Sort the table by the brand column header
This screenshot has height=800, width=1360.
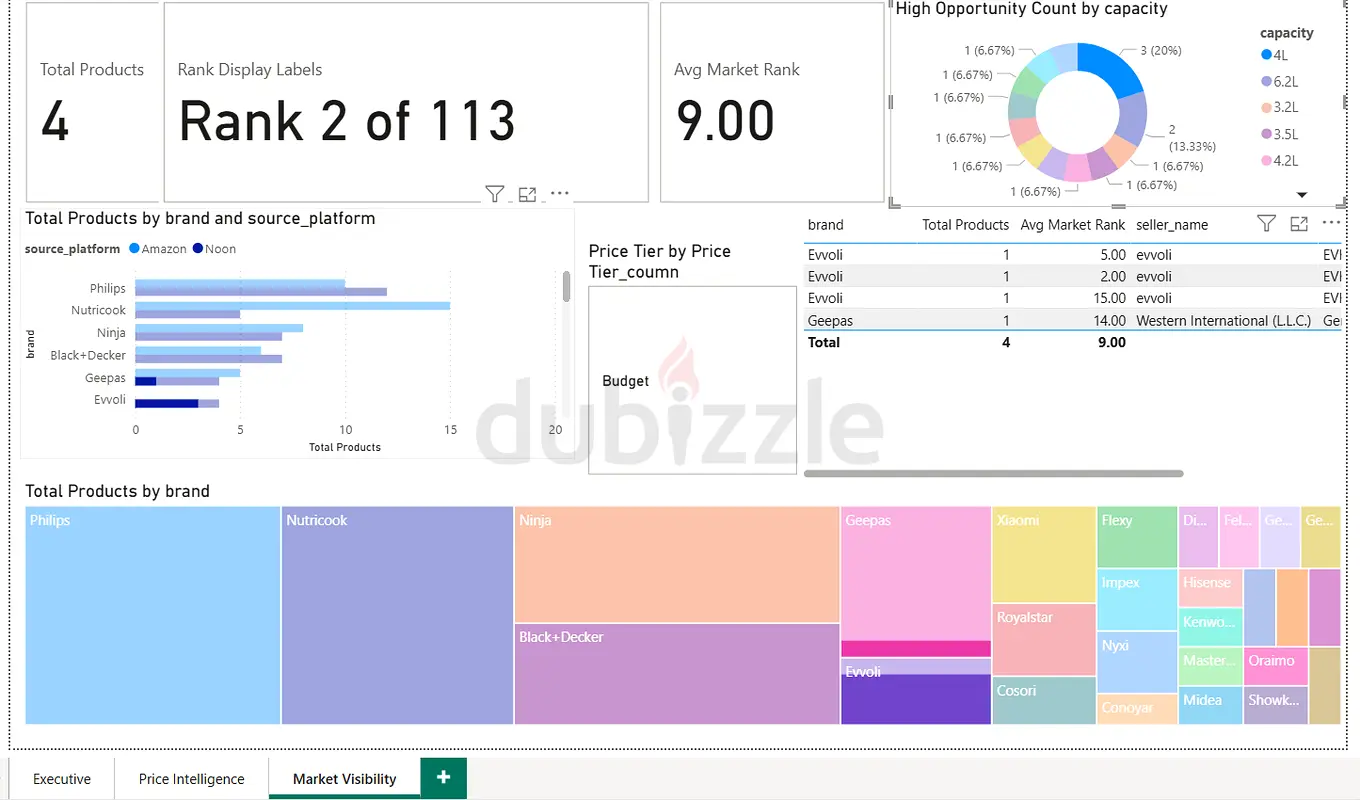point(826,225)
